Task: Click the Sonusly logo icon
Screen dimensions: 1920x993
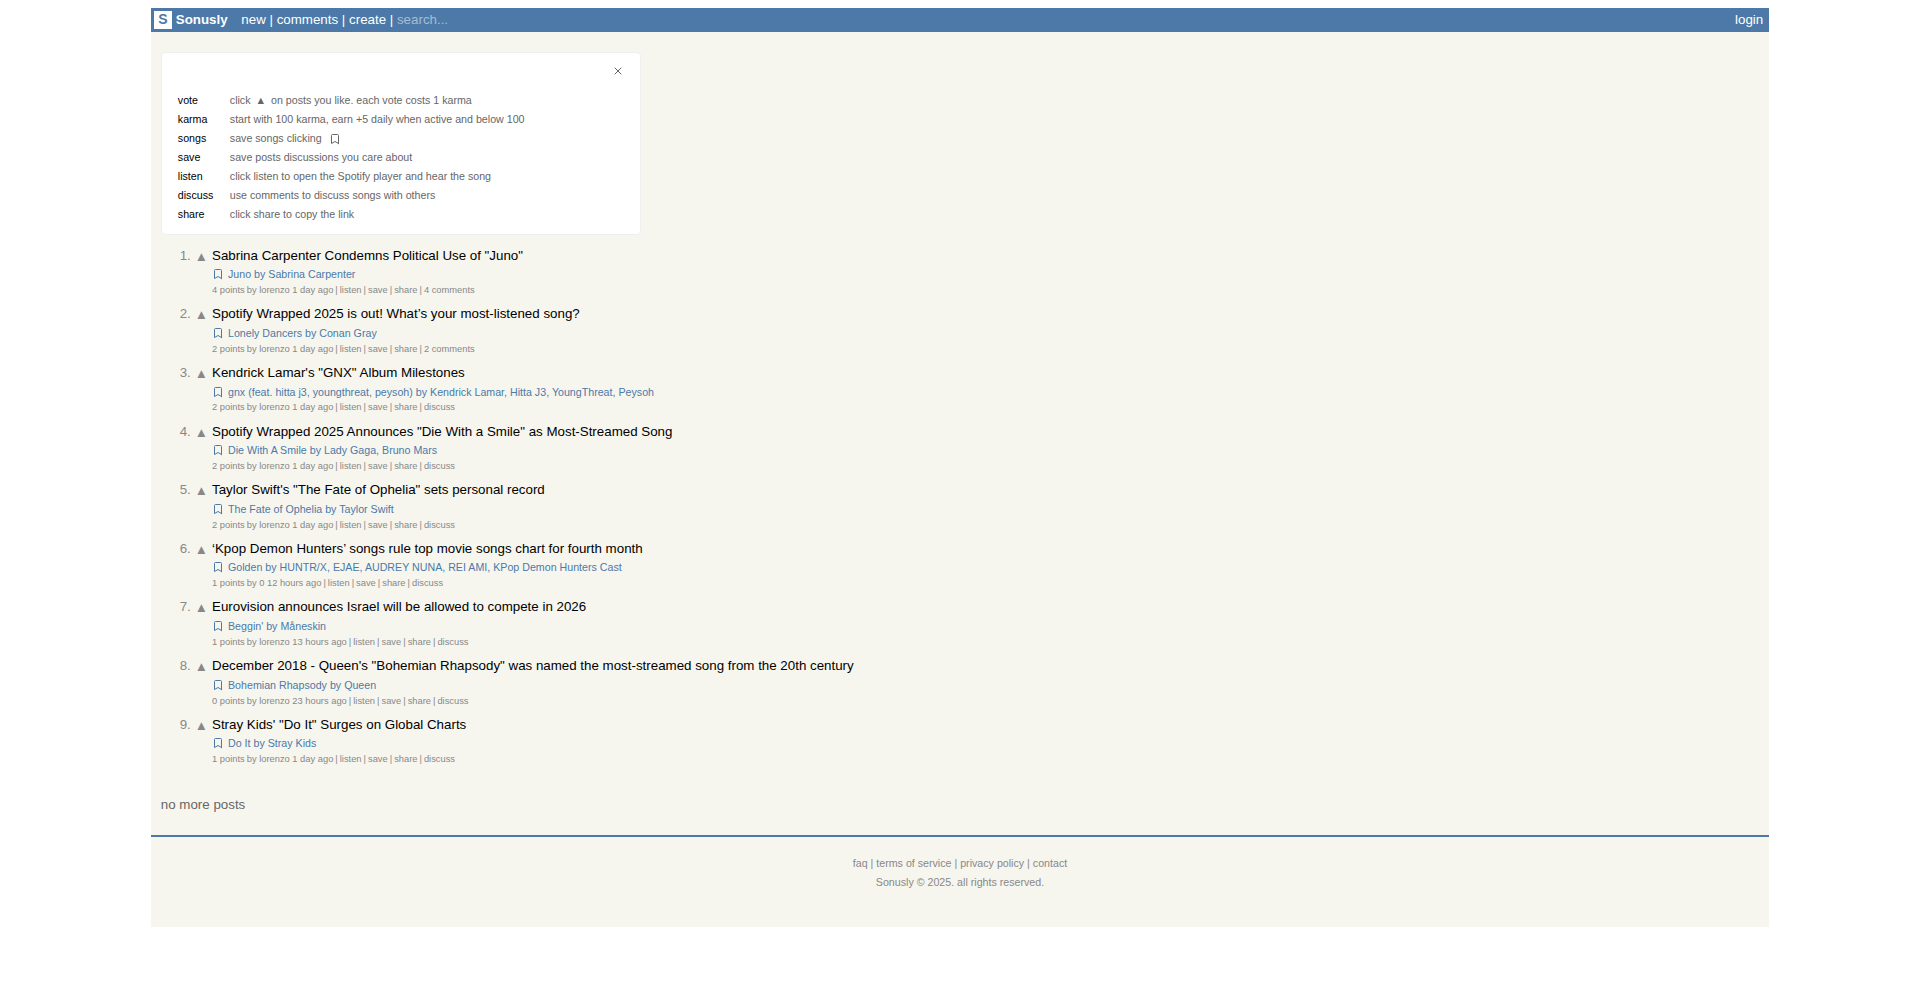Action: pos(162,19)
